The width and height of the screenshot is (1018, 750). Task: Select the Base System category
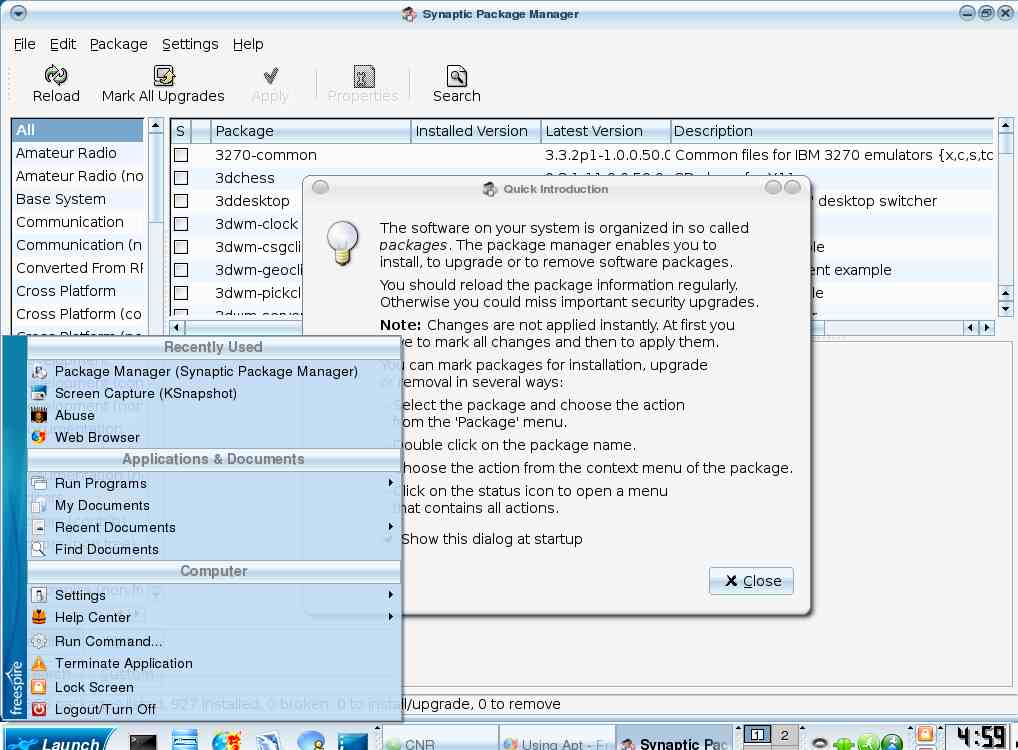(x=78, y=199)
